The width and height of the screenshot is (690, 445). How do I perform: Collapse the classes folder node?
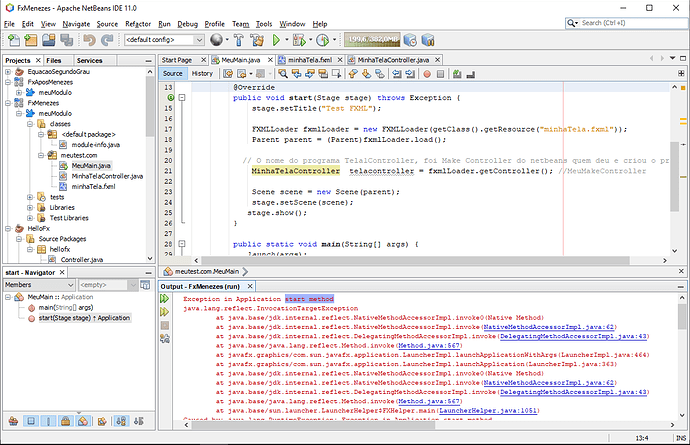30,124
